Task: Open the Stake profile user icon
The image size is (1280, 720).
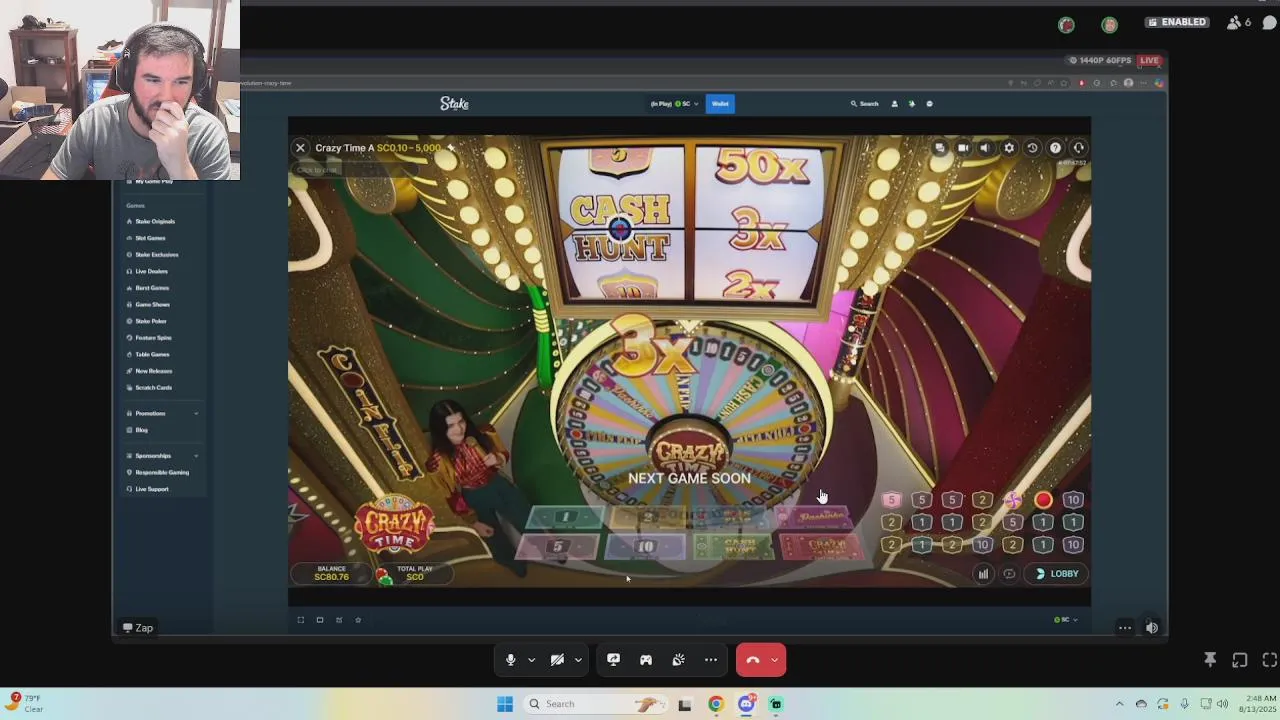Action: tap(894, 104)
